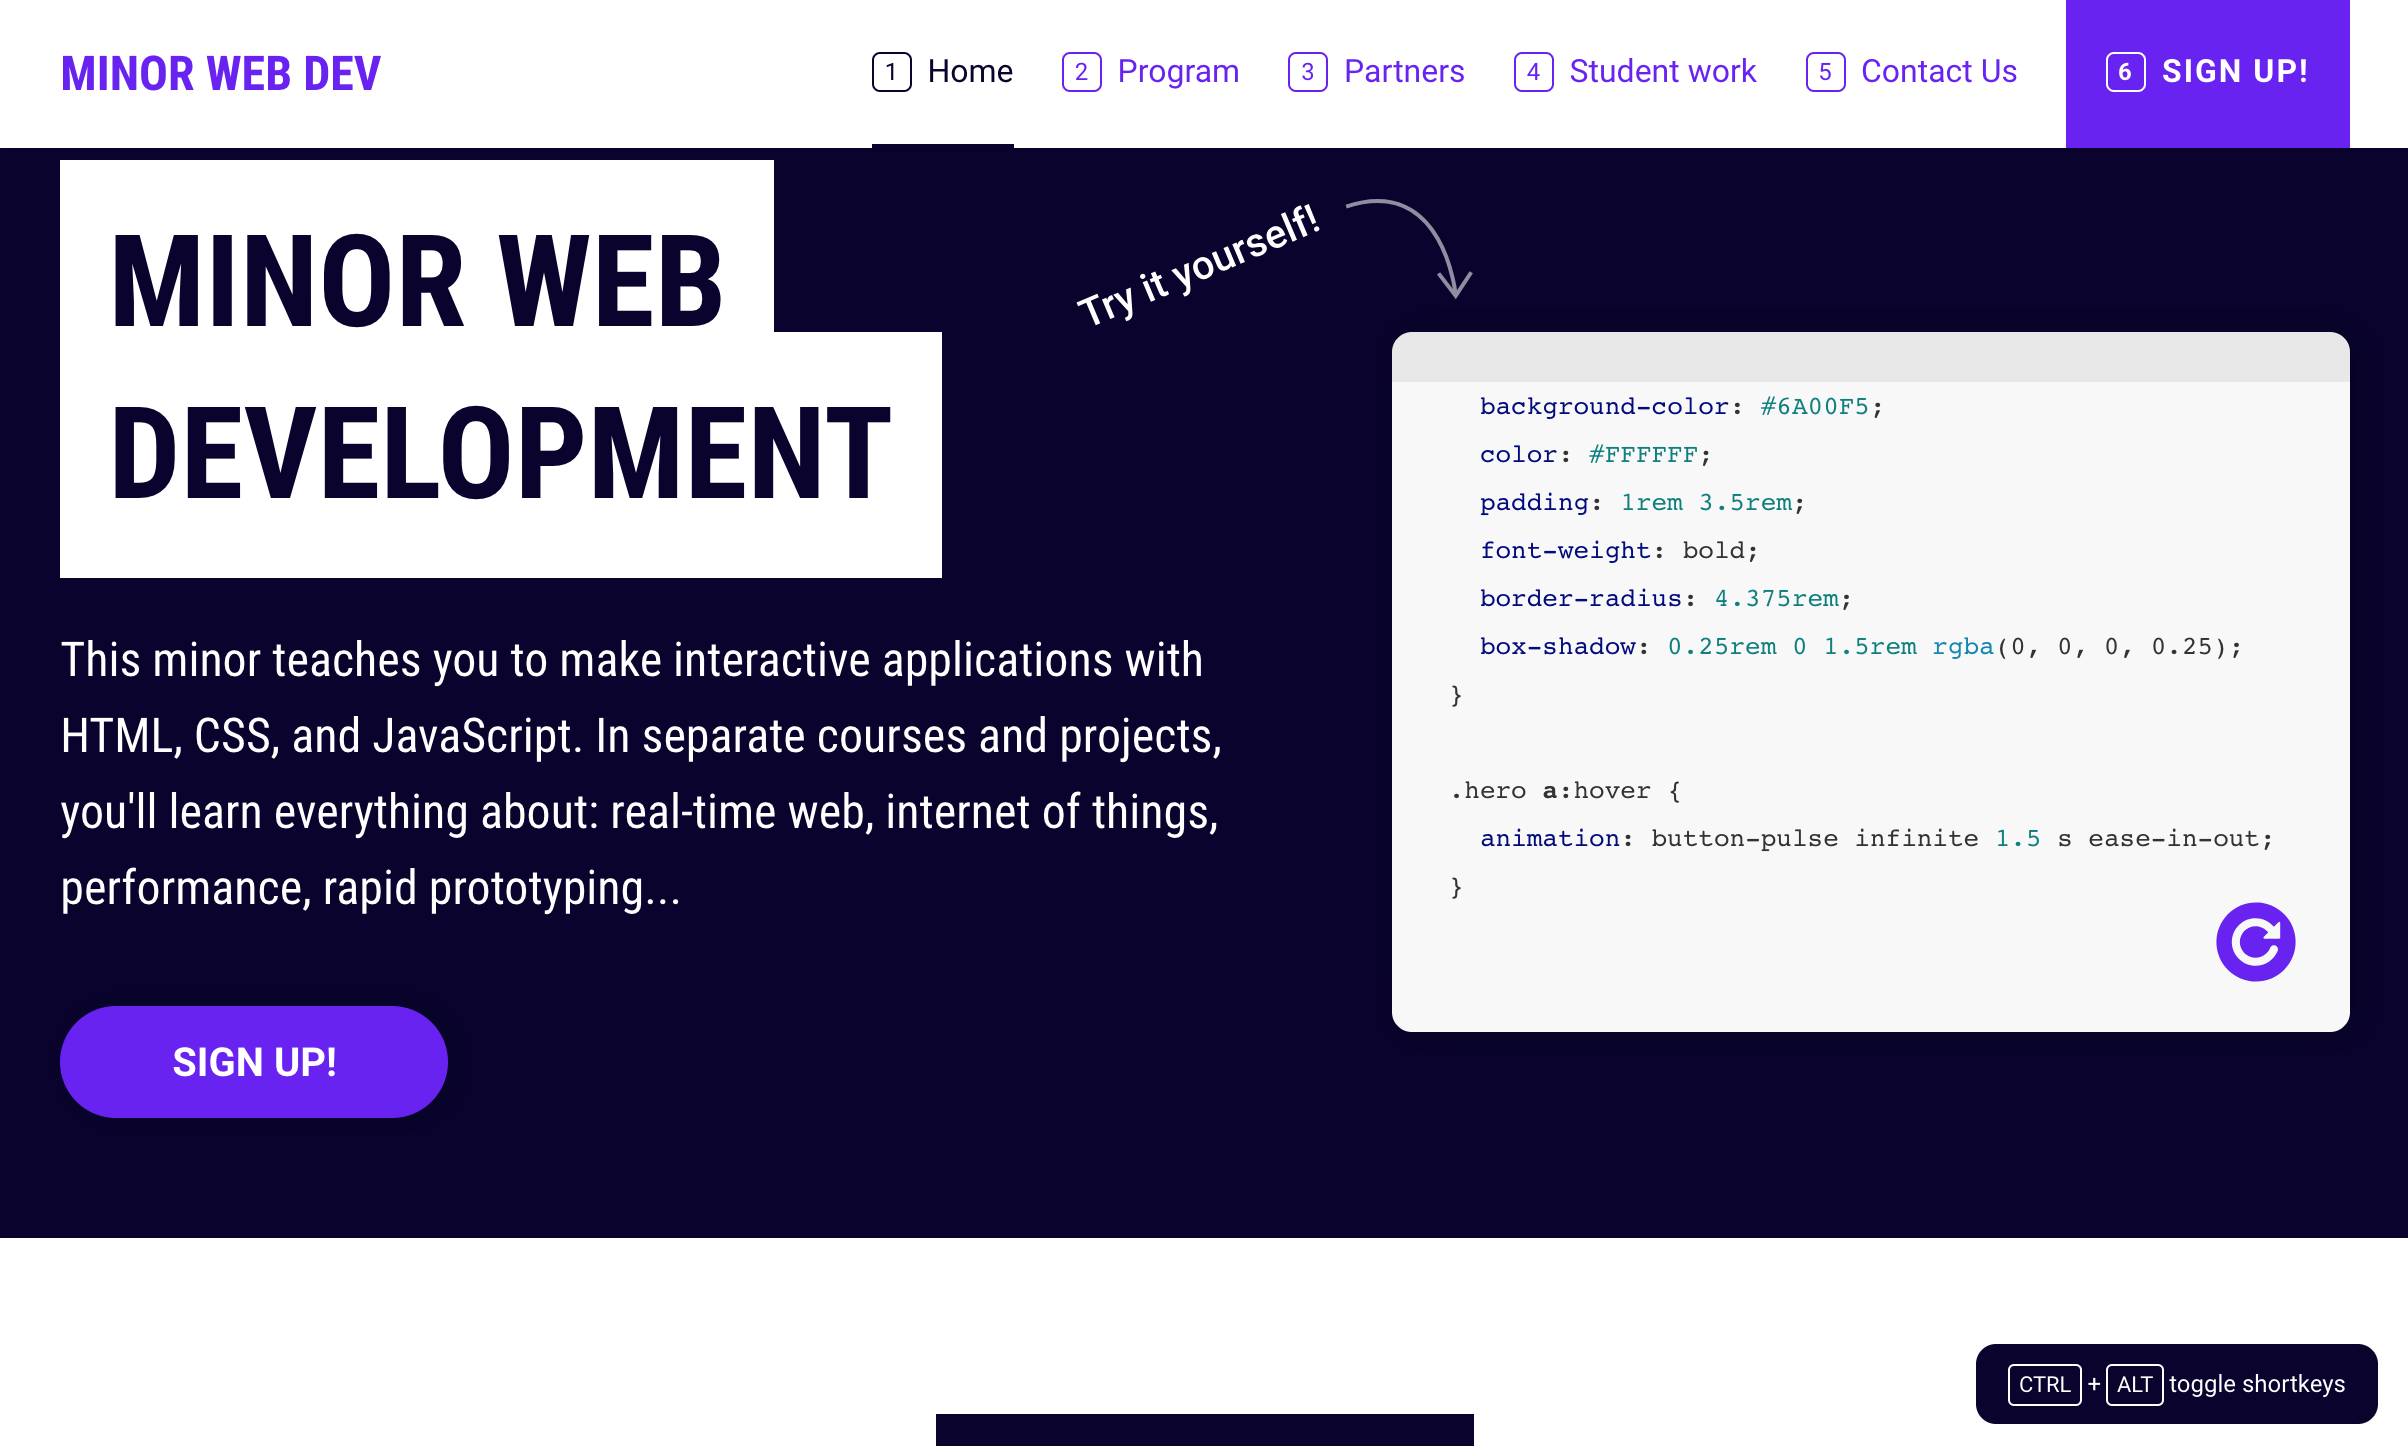The width and height of the screenshot is (2408, 1446).
Task: Click the #6A00F5 background-color value
Action: pos(1814,407)
